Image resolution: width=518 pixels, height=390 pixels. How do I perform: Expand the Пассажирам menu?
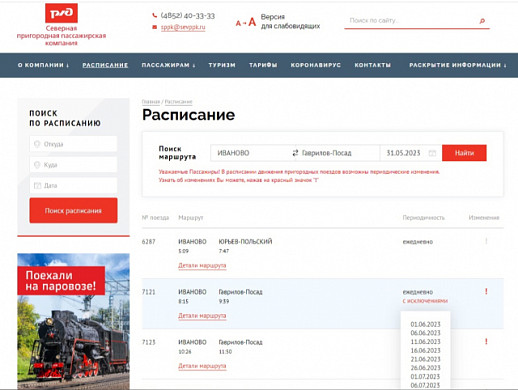[168, 65]
